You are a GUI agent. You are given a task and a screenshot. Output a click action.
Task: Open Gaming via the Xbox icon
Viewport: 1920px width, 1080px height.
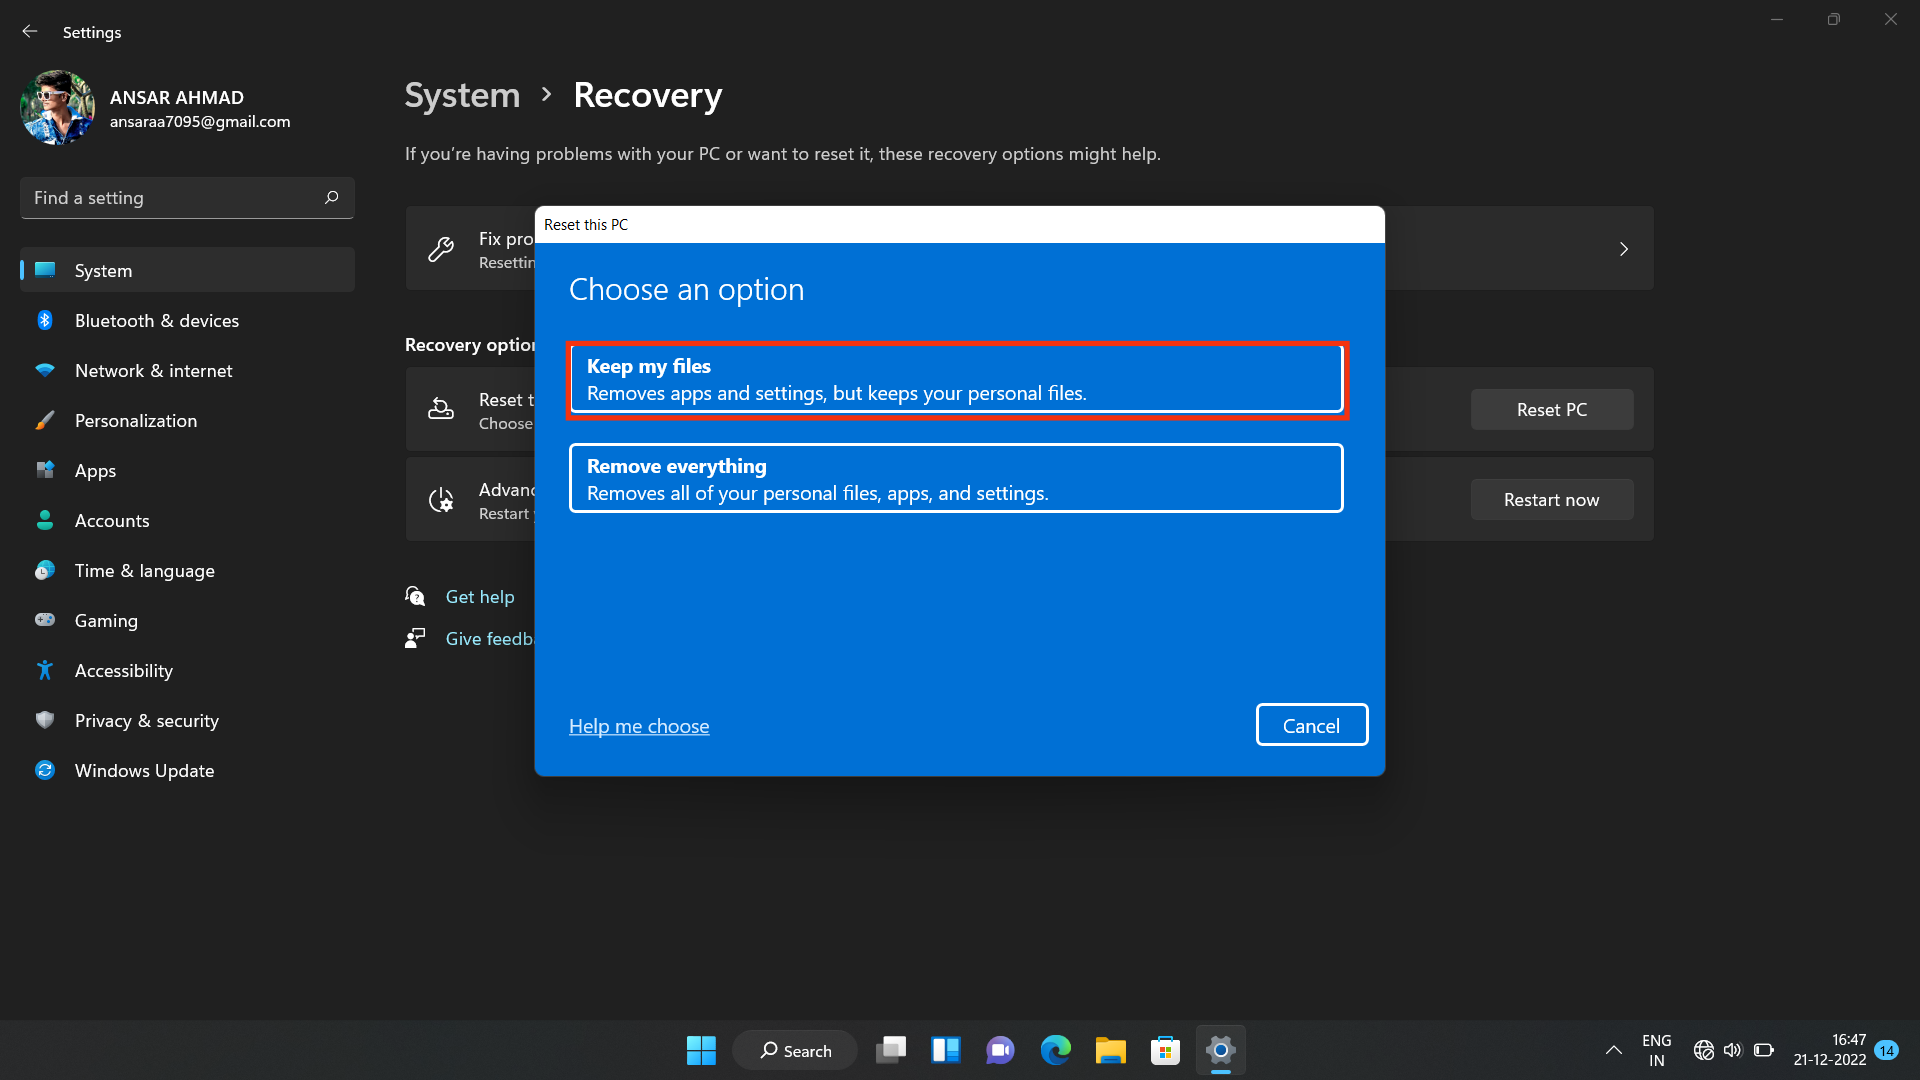[45, 620]
